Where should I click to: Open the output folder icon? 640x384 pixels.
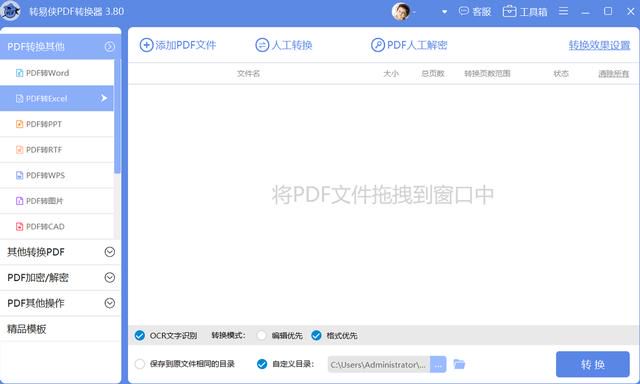[459, 364]
